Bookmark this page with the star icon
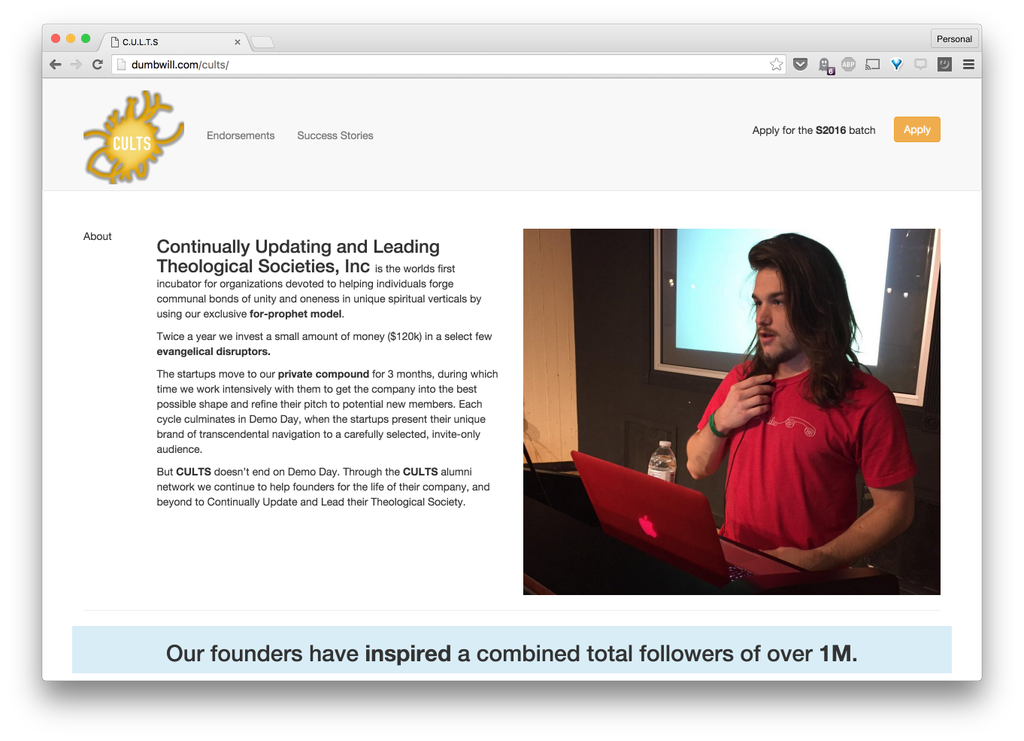The width and height of the screenshot is (1024, 741). tap(776, 64)
